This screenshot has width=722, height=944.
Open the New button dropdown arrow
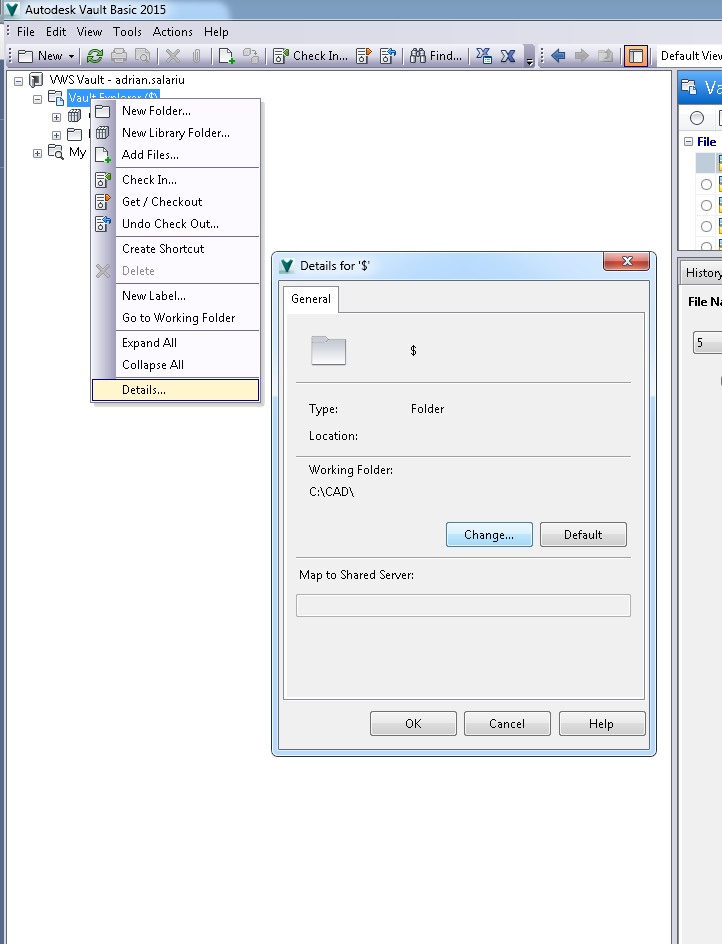[x=71, y=57]
